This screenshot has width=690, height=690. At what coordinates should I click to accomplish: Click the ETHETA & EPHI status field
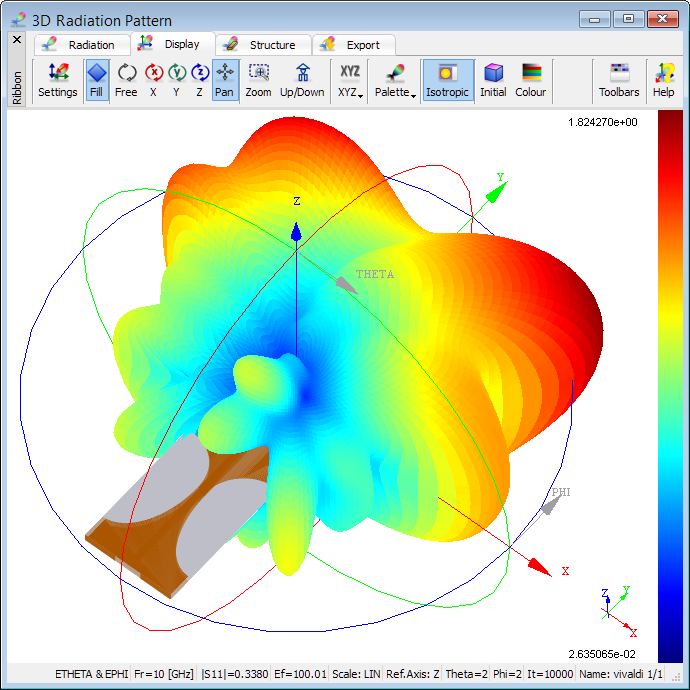tap(92, 675)
